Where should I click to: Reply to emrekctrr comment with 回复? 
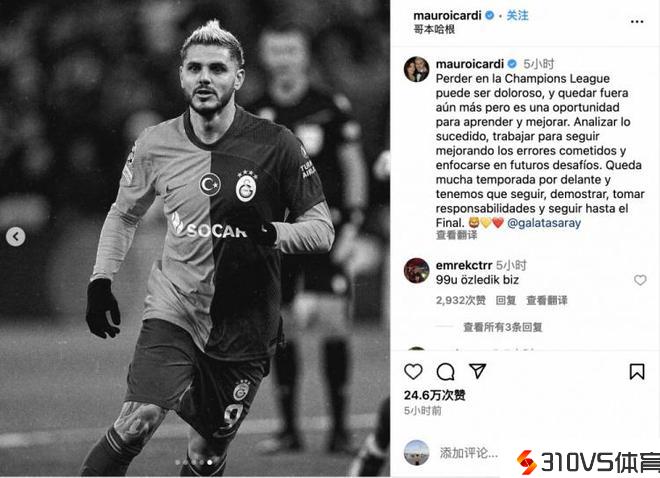506,300
